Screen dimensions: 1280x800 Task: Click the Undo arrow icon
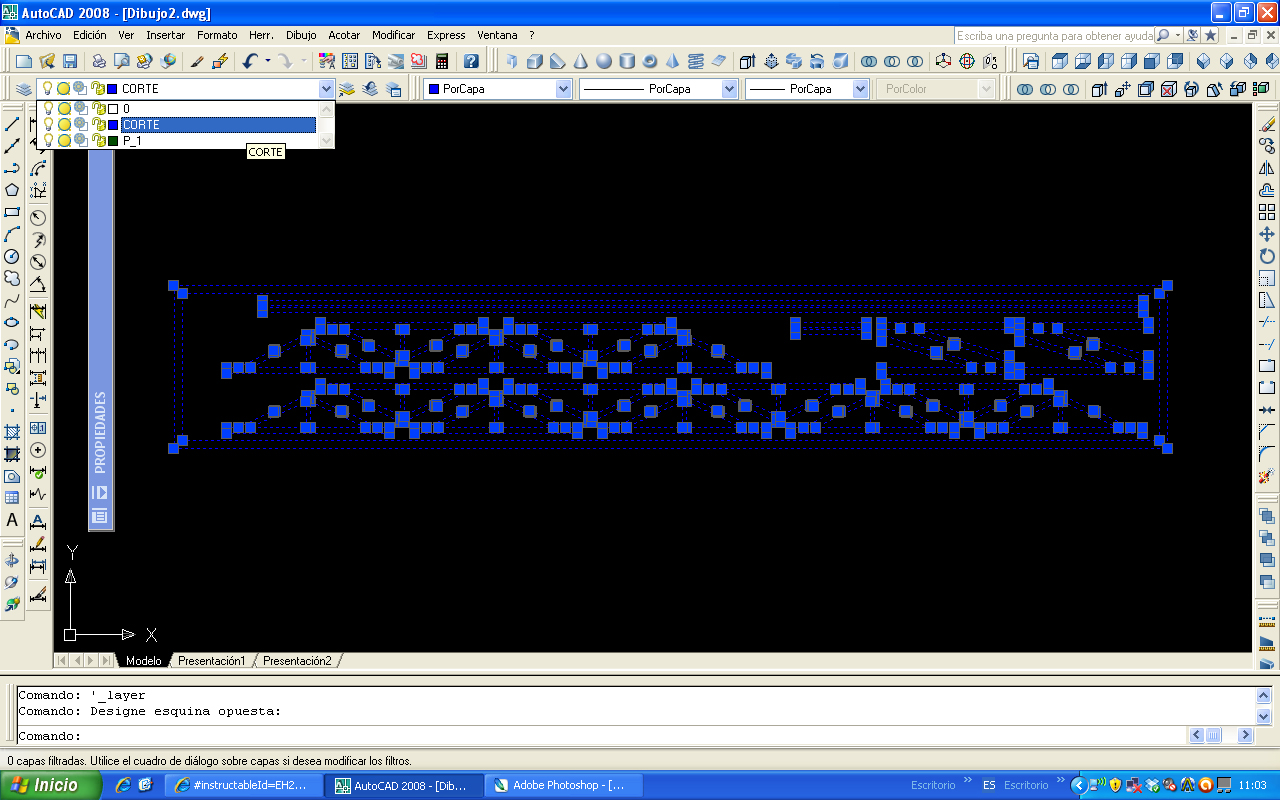click(250, 61)
